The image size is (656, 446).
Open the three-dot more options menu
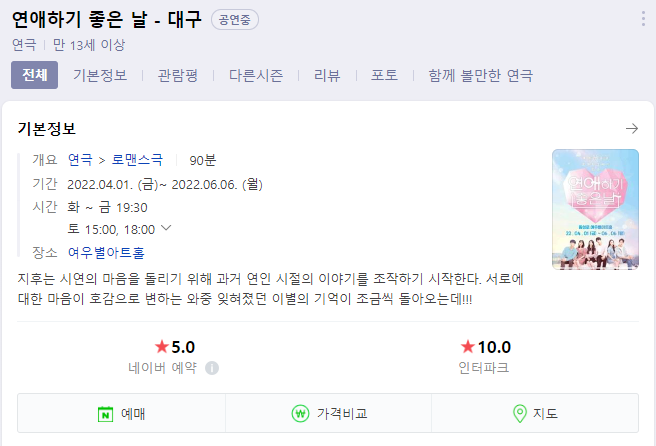tap(643, 19)
